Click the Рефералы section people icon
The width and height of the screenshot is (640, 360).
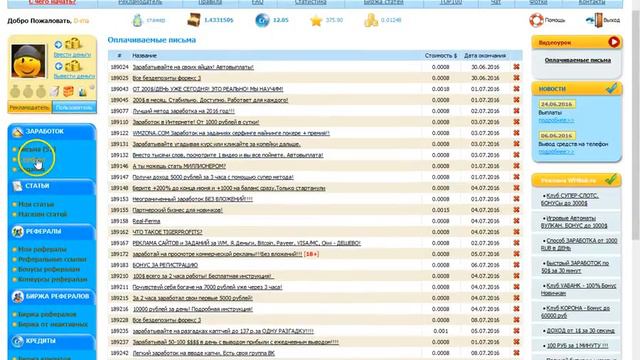(17, 232)
